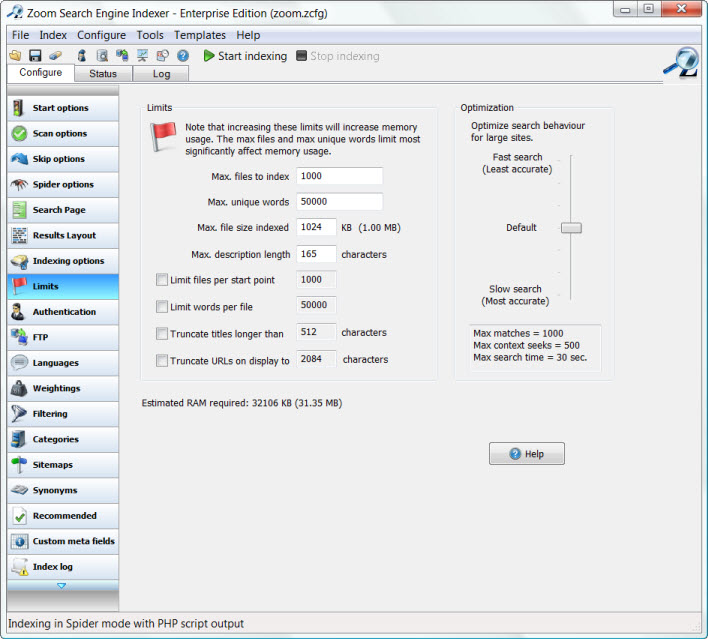Open Scan options in the sidebar
This screenshot has height=639, width=708.
63,134
